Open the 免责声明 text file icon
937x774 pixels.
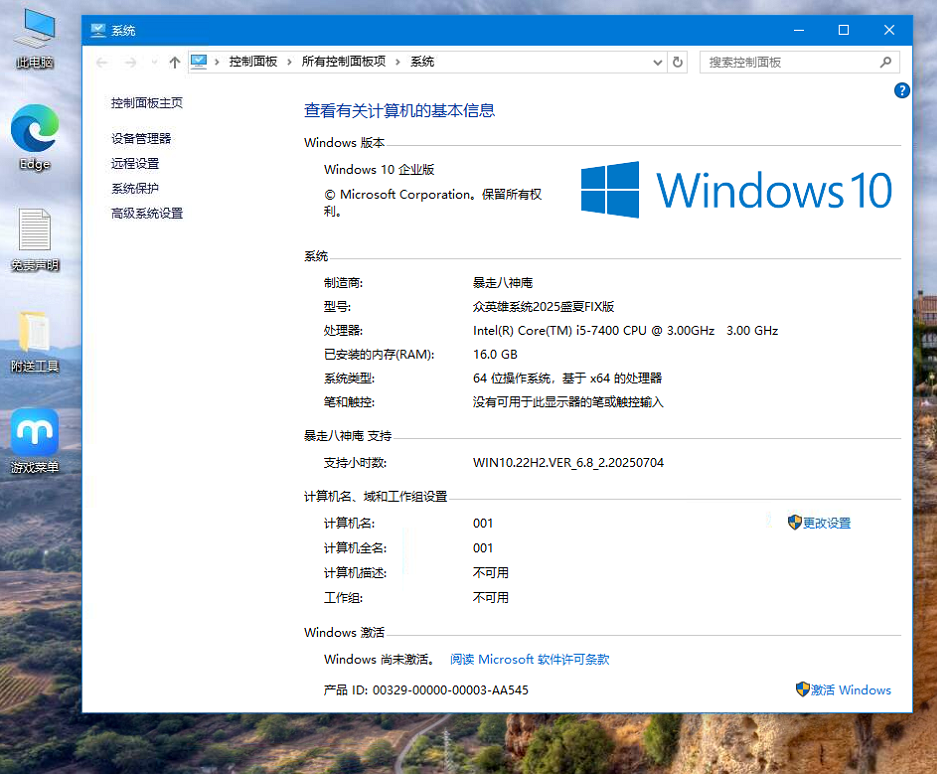(x=35, y=239)
